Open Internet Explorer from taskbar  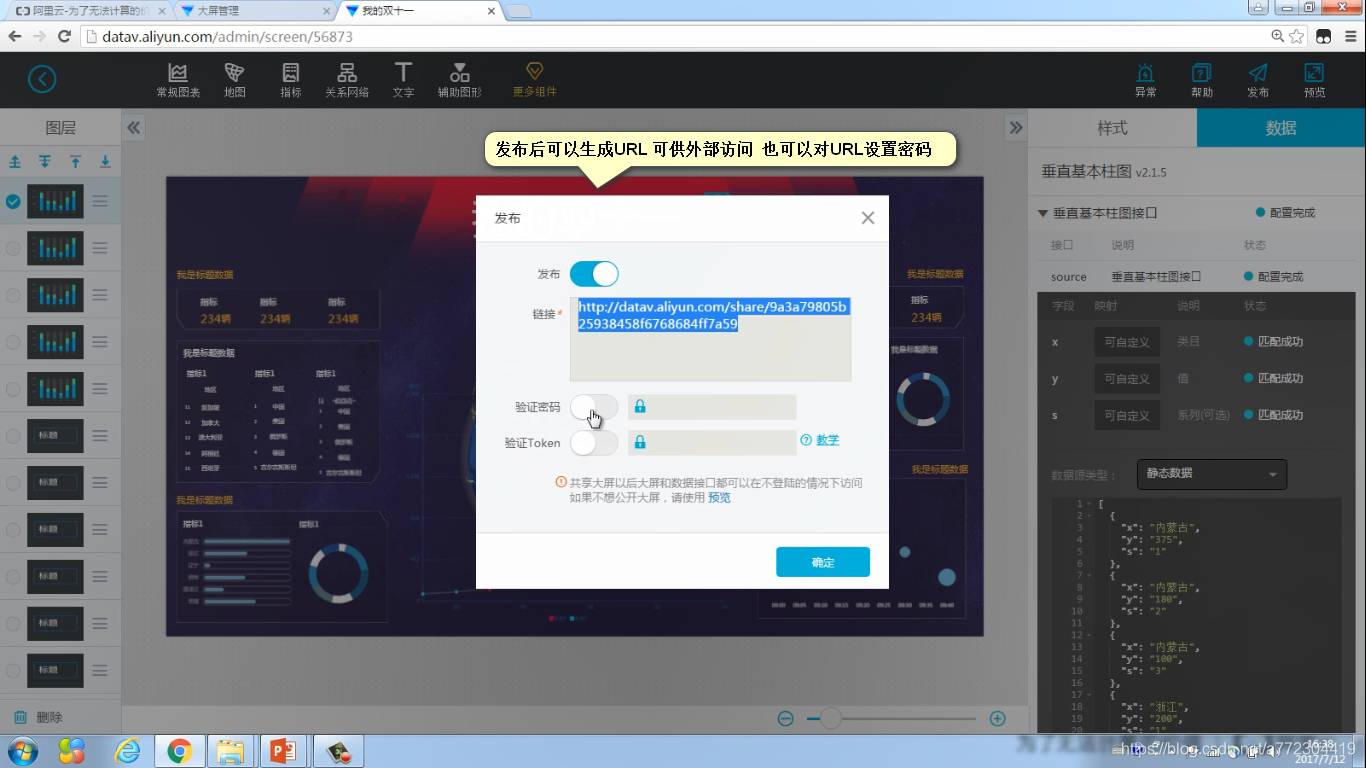point(127,751)
